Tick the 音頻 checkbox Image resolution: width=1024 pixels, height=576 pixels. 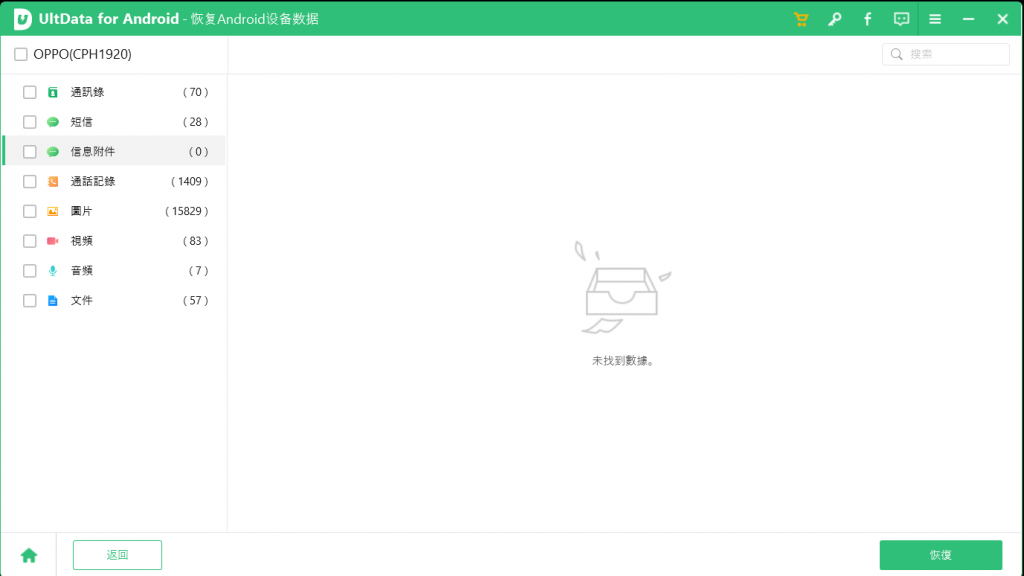[x=29, y=270]
